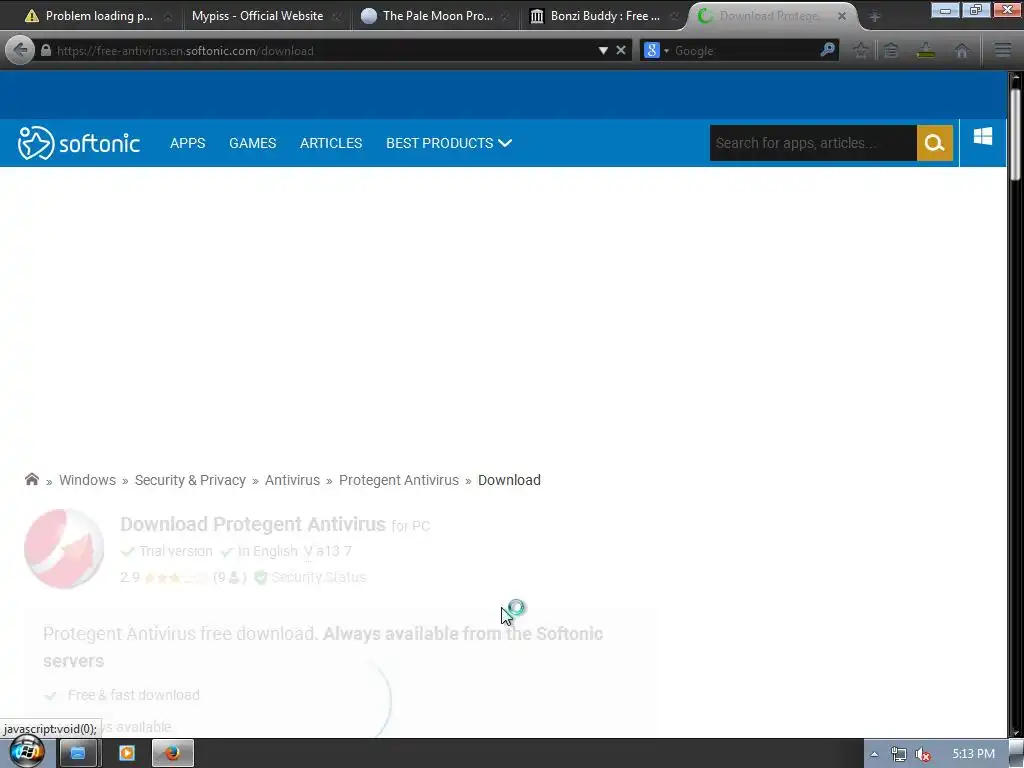Open the Google search engine selector dropdown

[656, 50]
